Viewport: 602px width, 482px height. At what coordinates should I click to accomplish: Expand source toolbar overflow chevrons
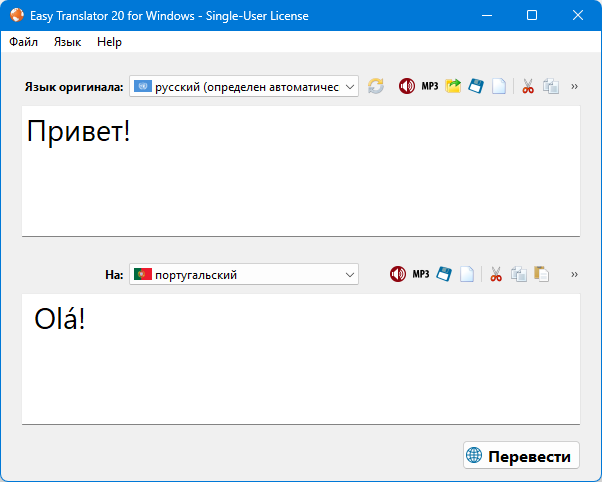(x=574, y=86)
